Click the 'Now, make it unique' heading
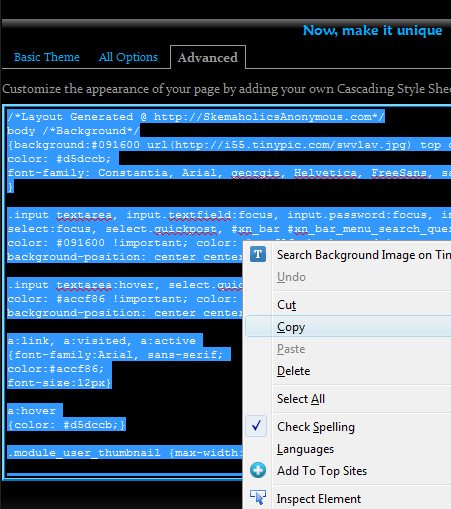Image resolution: width=451 pixels, height=509 pixels. pyautogui.click(x=373, y=30)
